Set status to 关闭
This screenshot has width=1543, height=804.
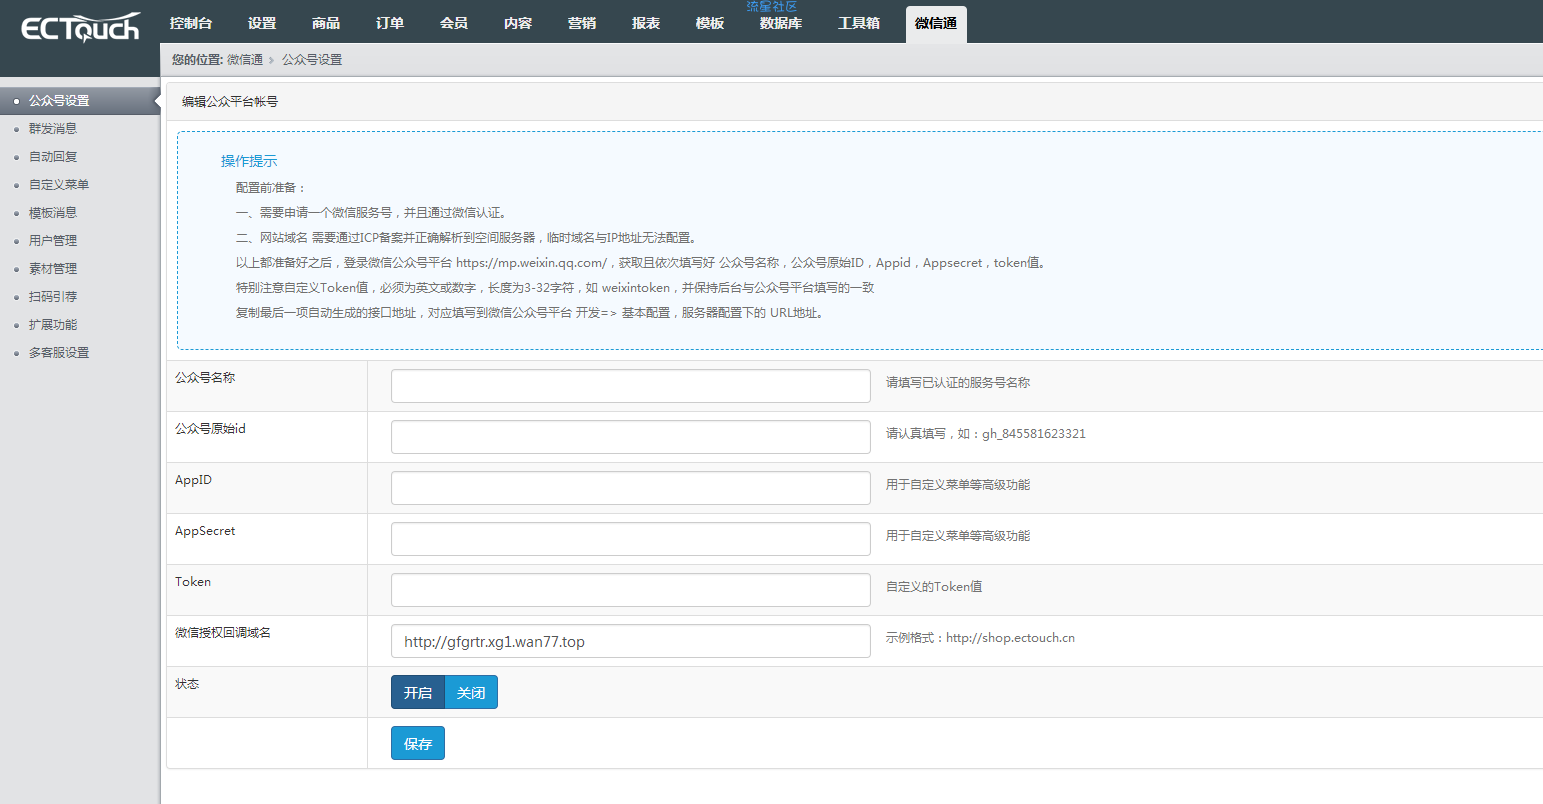[471, 692]
